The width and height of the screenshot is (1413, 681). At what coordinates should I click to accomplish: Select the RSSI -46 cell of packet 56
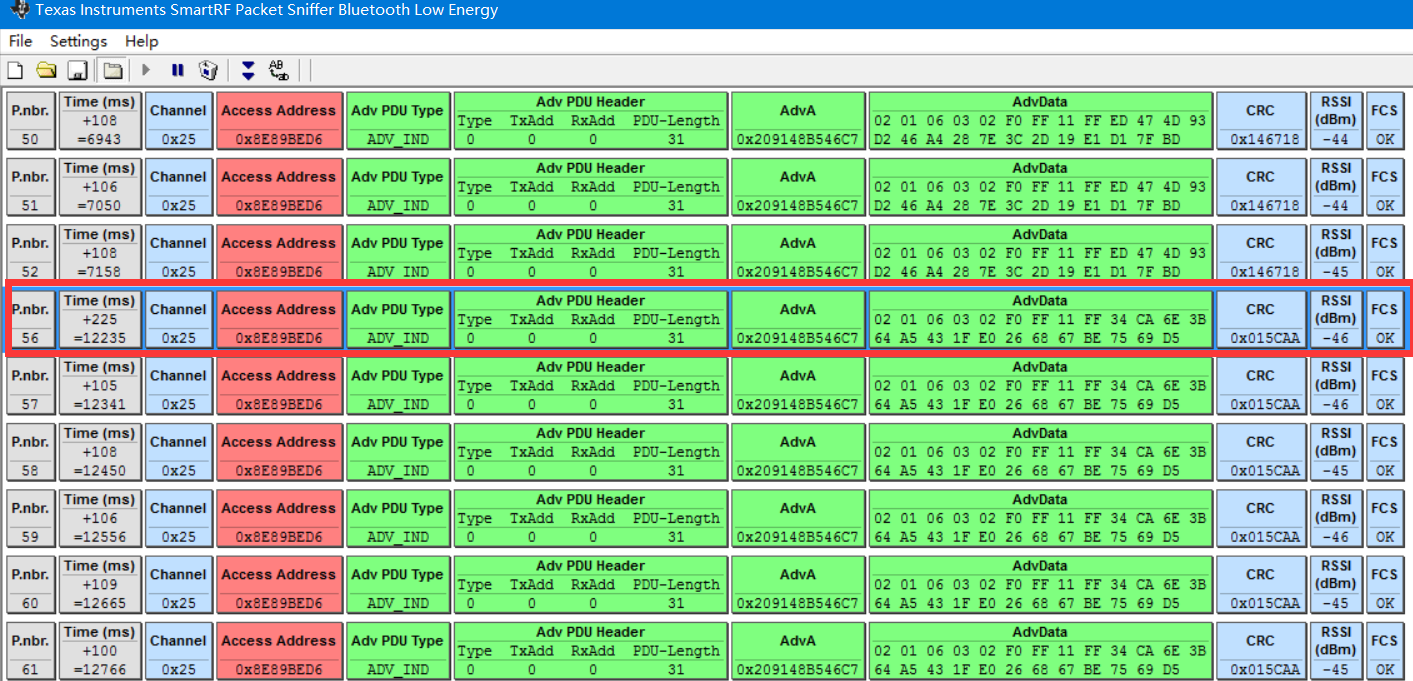1336,319
